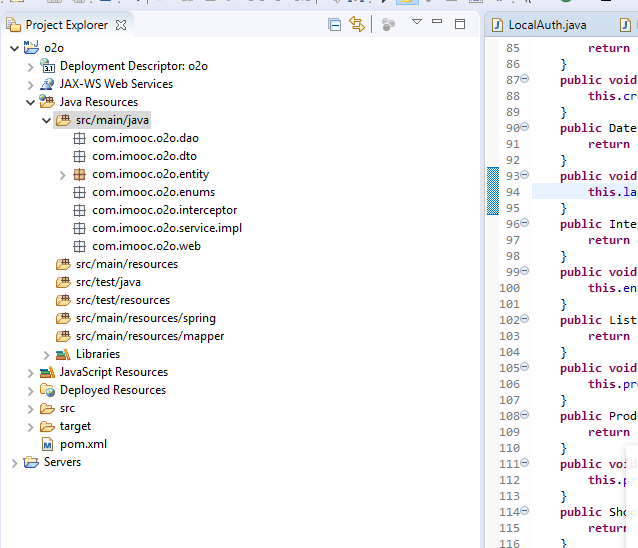Click 'this.la' code on line 94
This screenshot has width=638, height=548.
(x=612, y=192)
